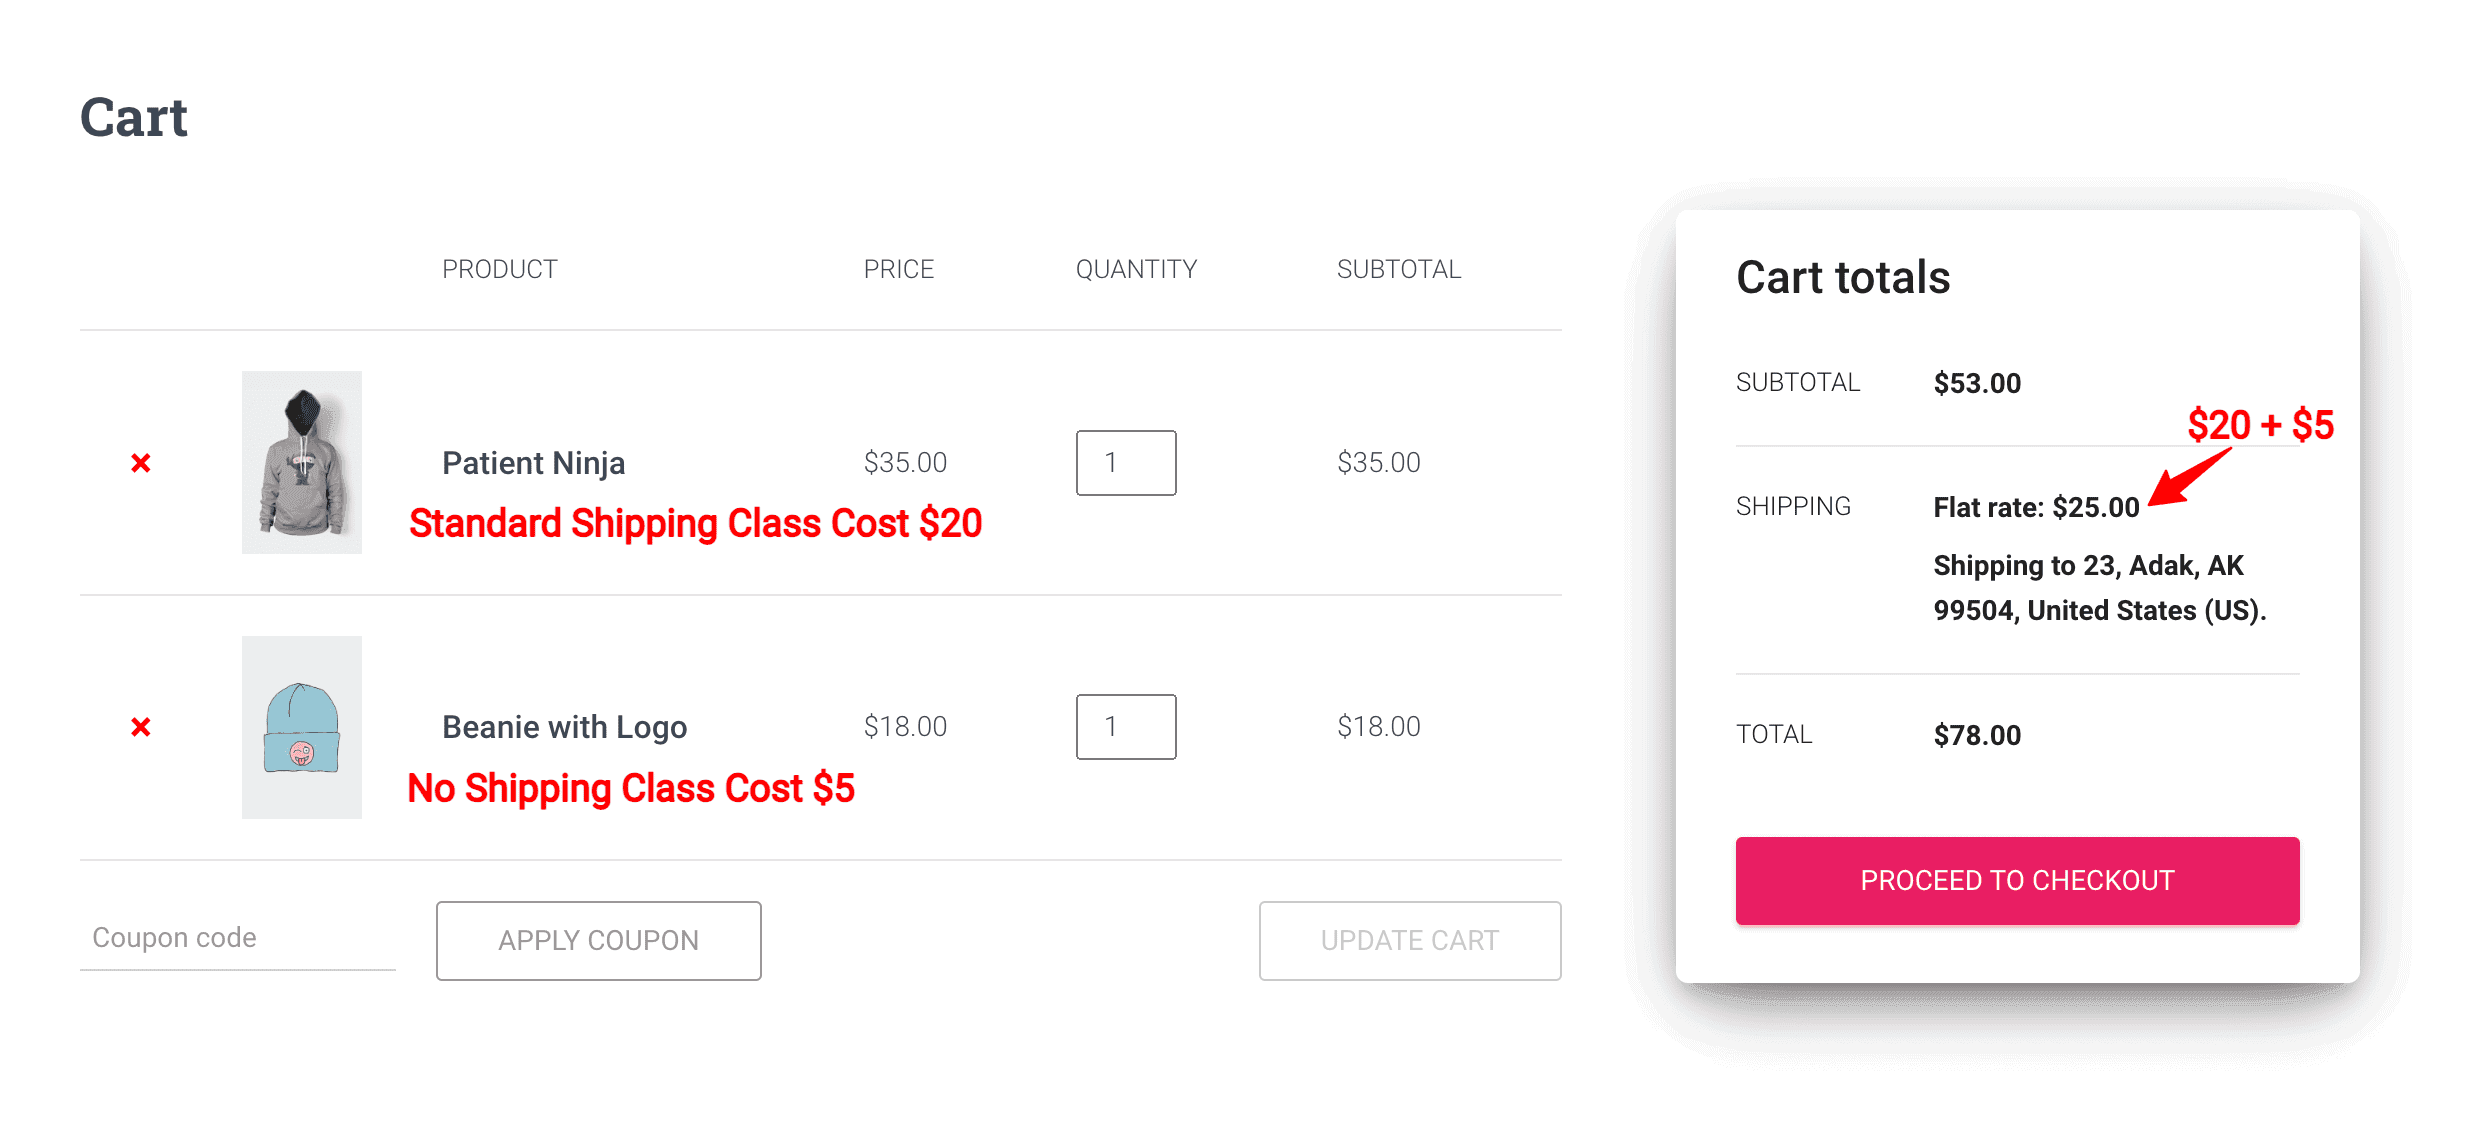2486x1138 pixels.
Task: Click the Cart totals heading
Action: (1842, 277)
